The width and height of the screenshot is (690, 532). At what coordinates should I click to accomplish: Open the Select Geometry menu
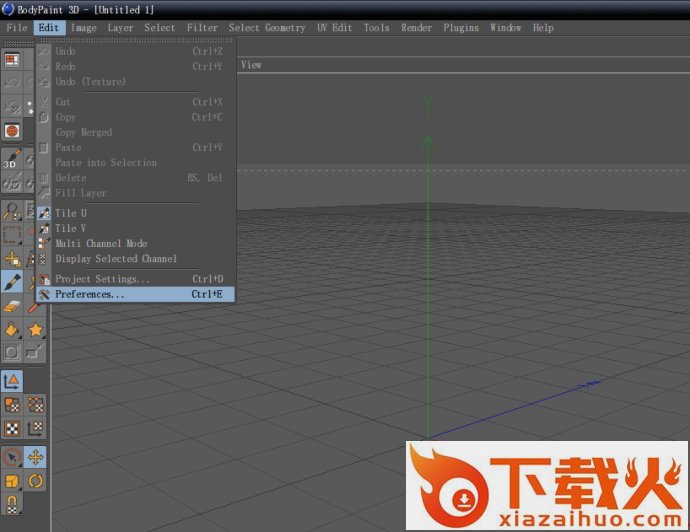point(267,28)
